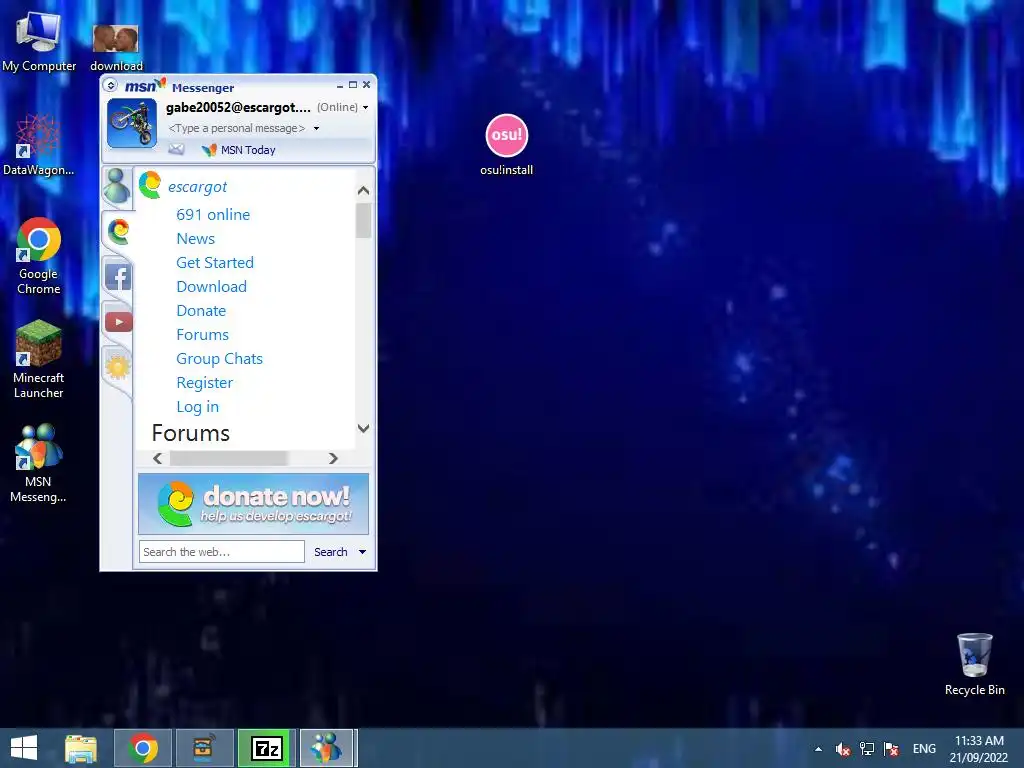The height and width of the screenshot is (768, 1024).
Task: Show hidden system tray icons
Action: 818,749
